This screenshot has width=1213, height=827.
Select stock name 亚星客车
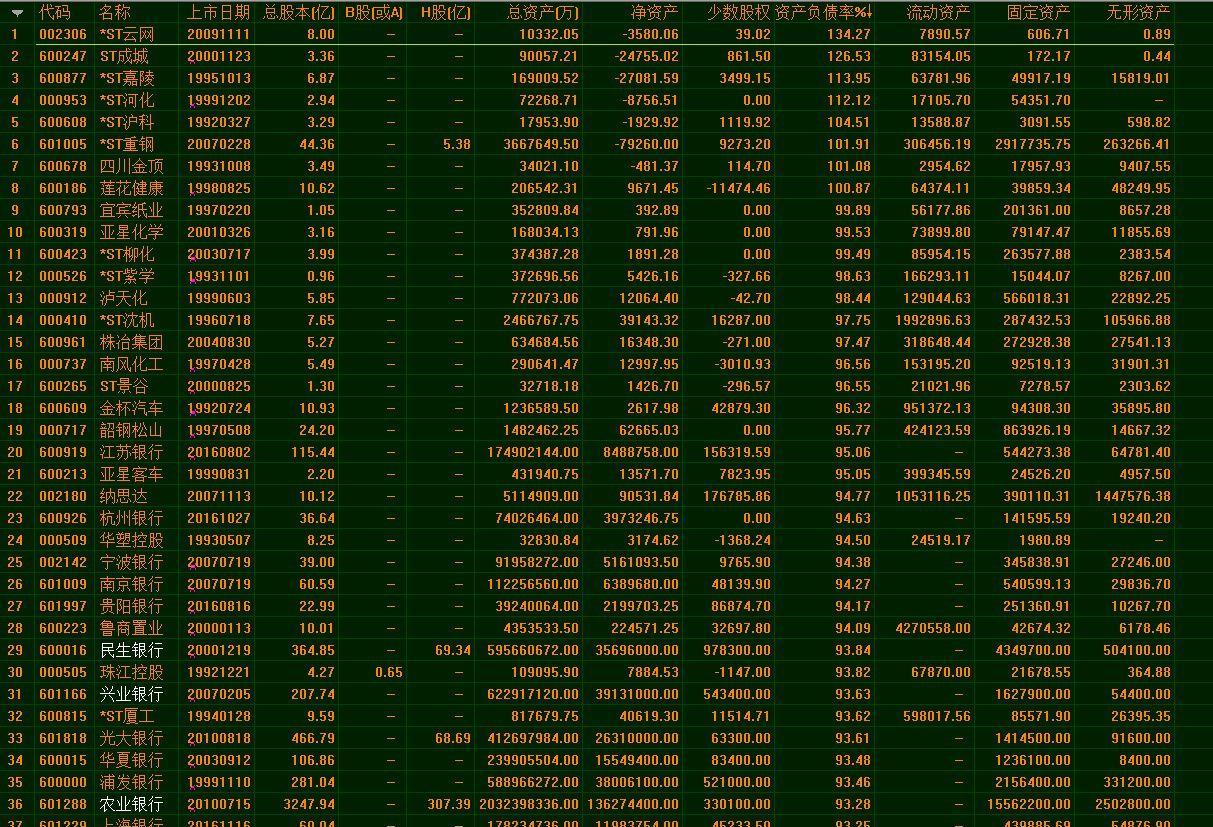131,474
